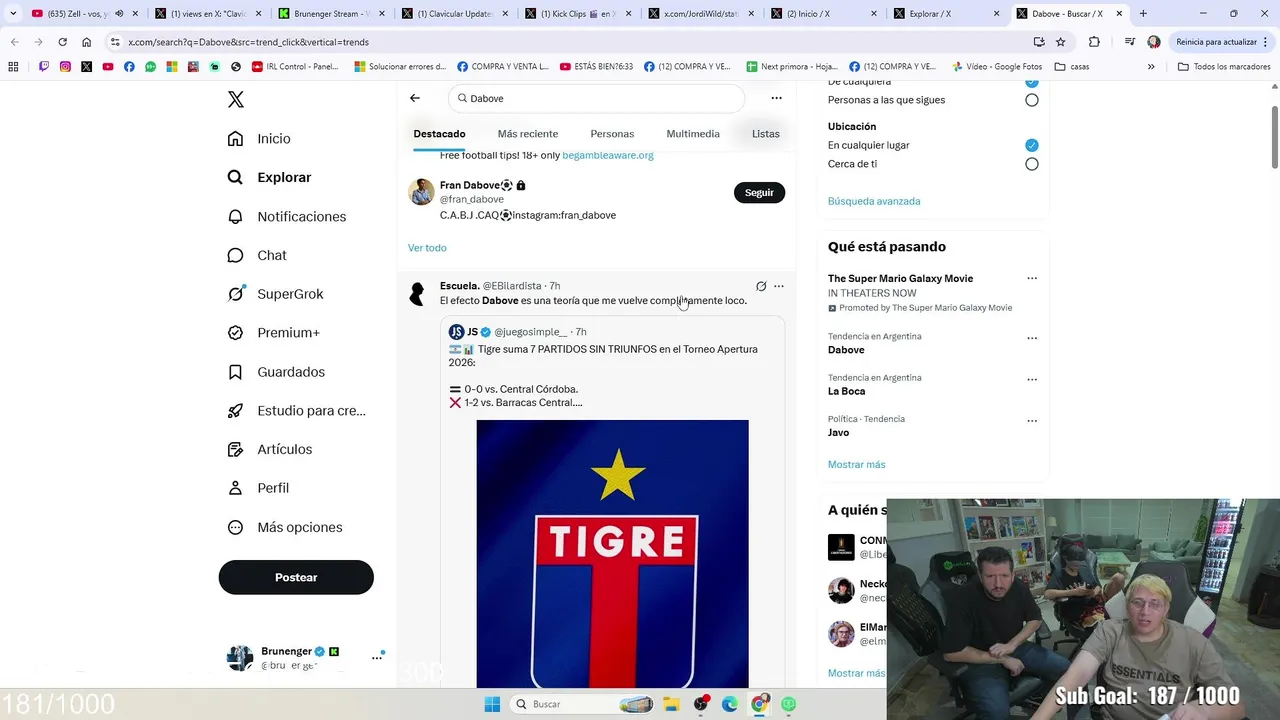1280x720 pixels.
Task: Open new browser tab plus button
Action: point(1143,14)
